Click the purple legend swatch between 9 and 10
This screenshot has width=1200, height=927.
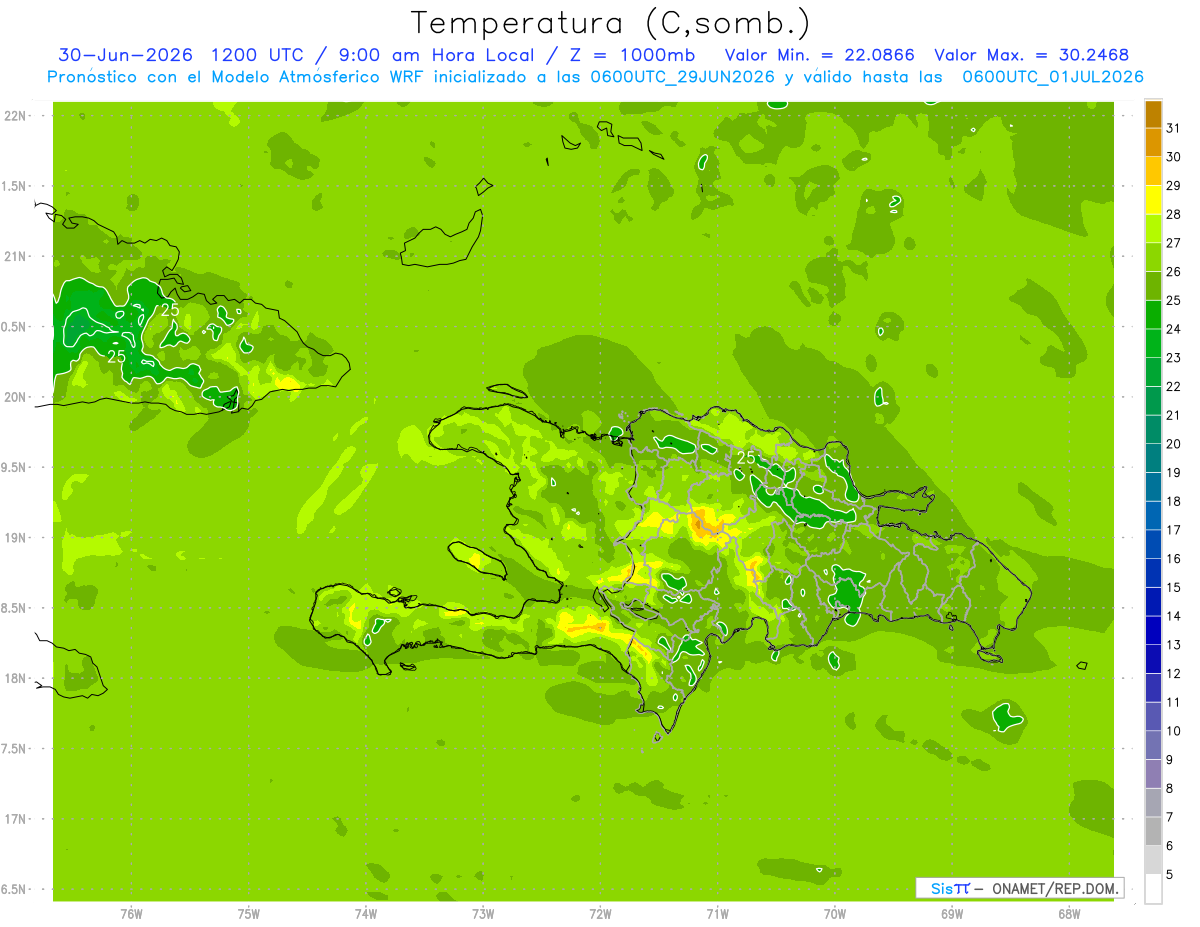[1153, 745]
